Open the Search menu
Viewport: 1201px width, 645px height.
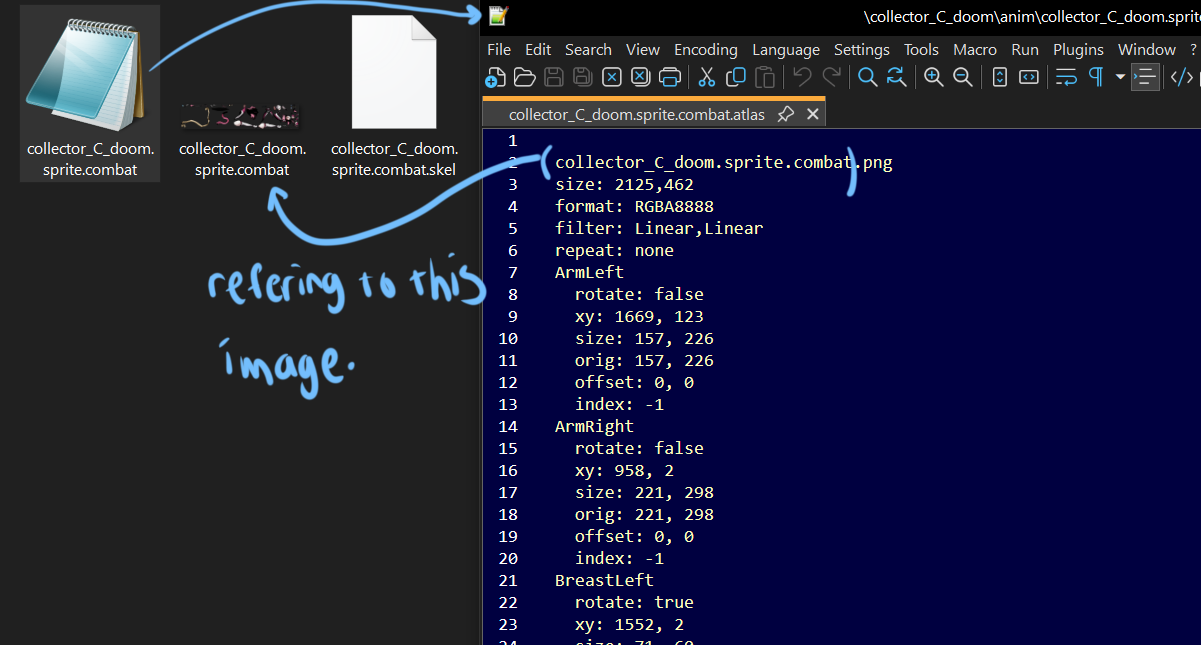pyautogui.click(x=588, y=49)
